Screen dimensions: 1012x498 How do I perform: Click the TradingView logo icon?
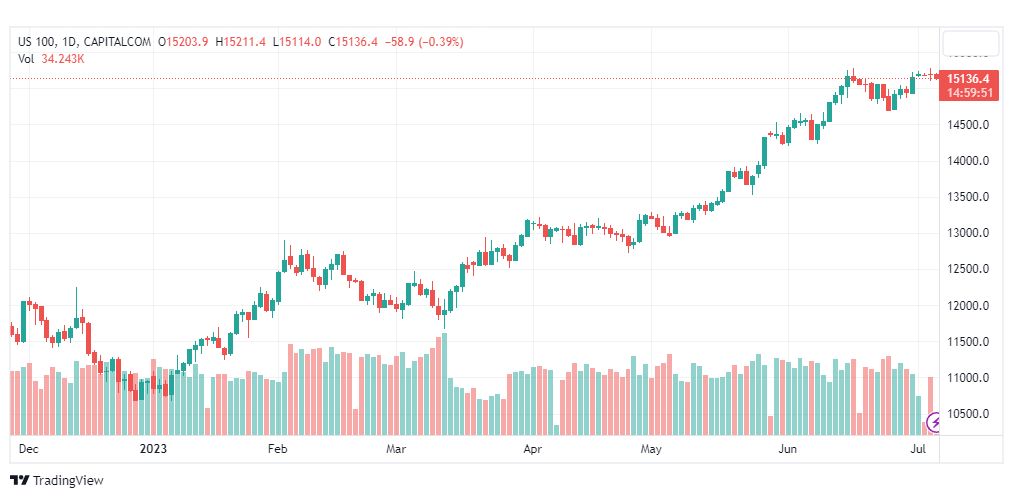pyautogui.click(x=19, y=481)
